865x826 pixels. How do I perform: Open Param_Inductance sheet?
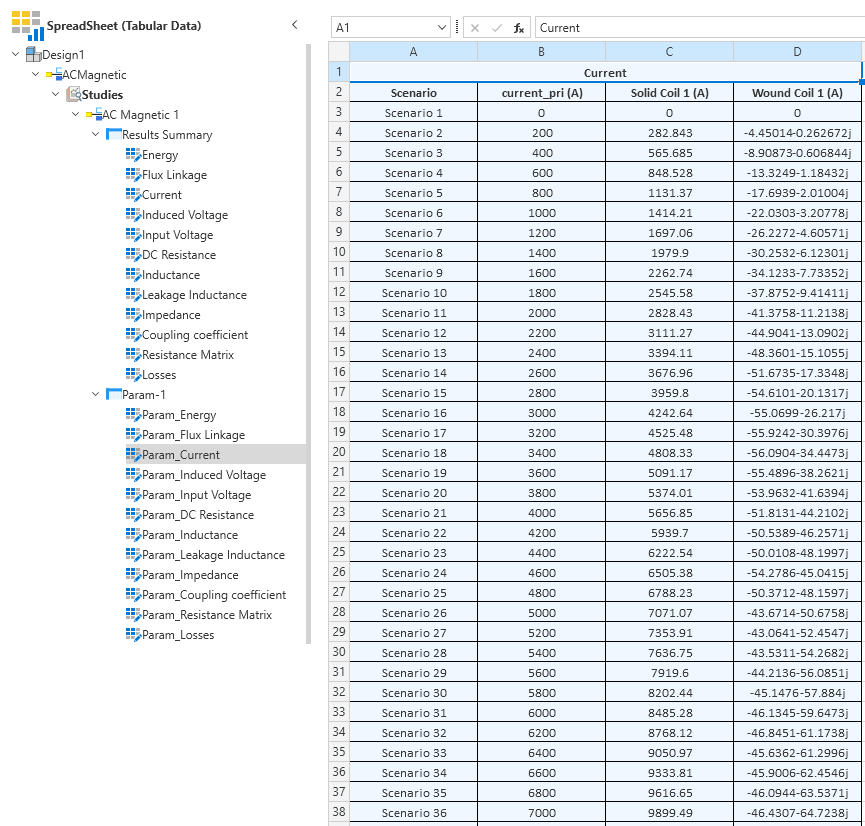pyautogui.click(x=190, y=535)
